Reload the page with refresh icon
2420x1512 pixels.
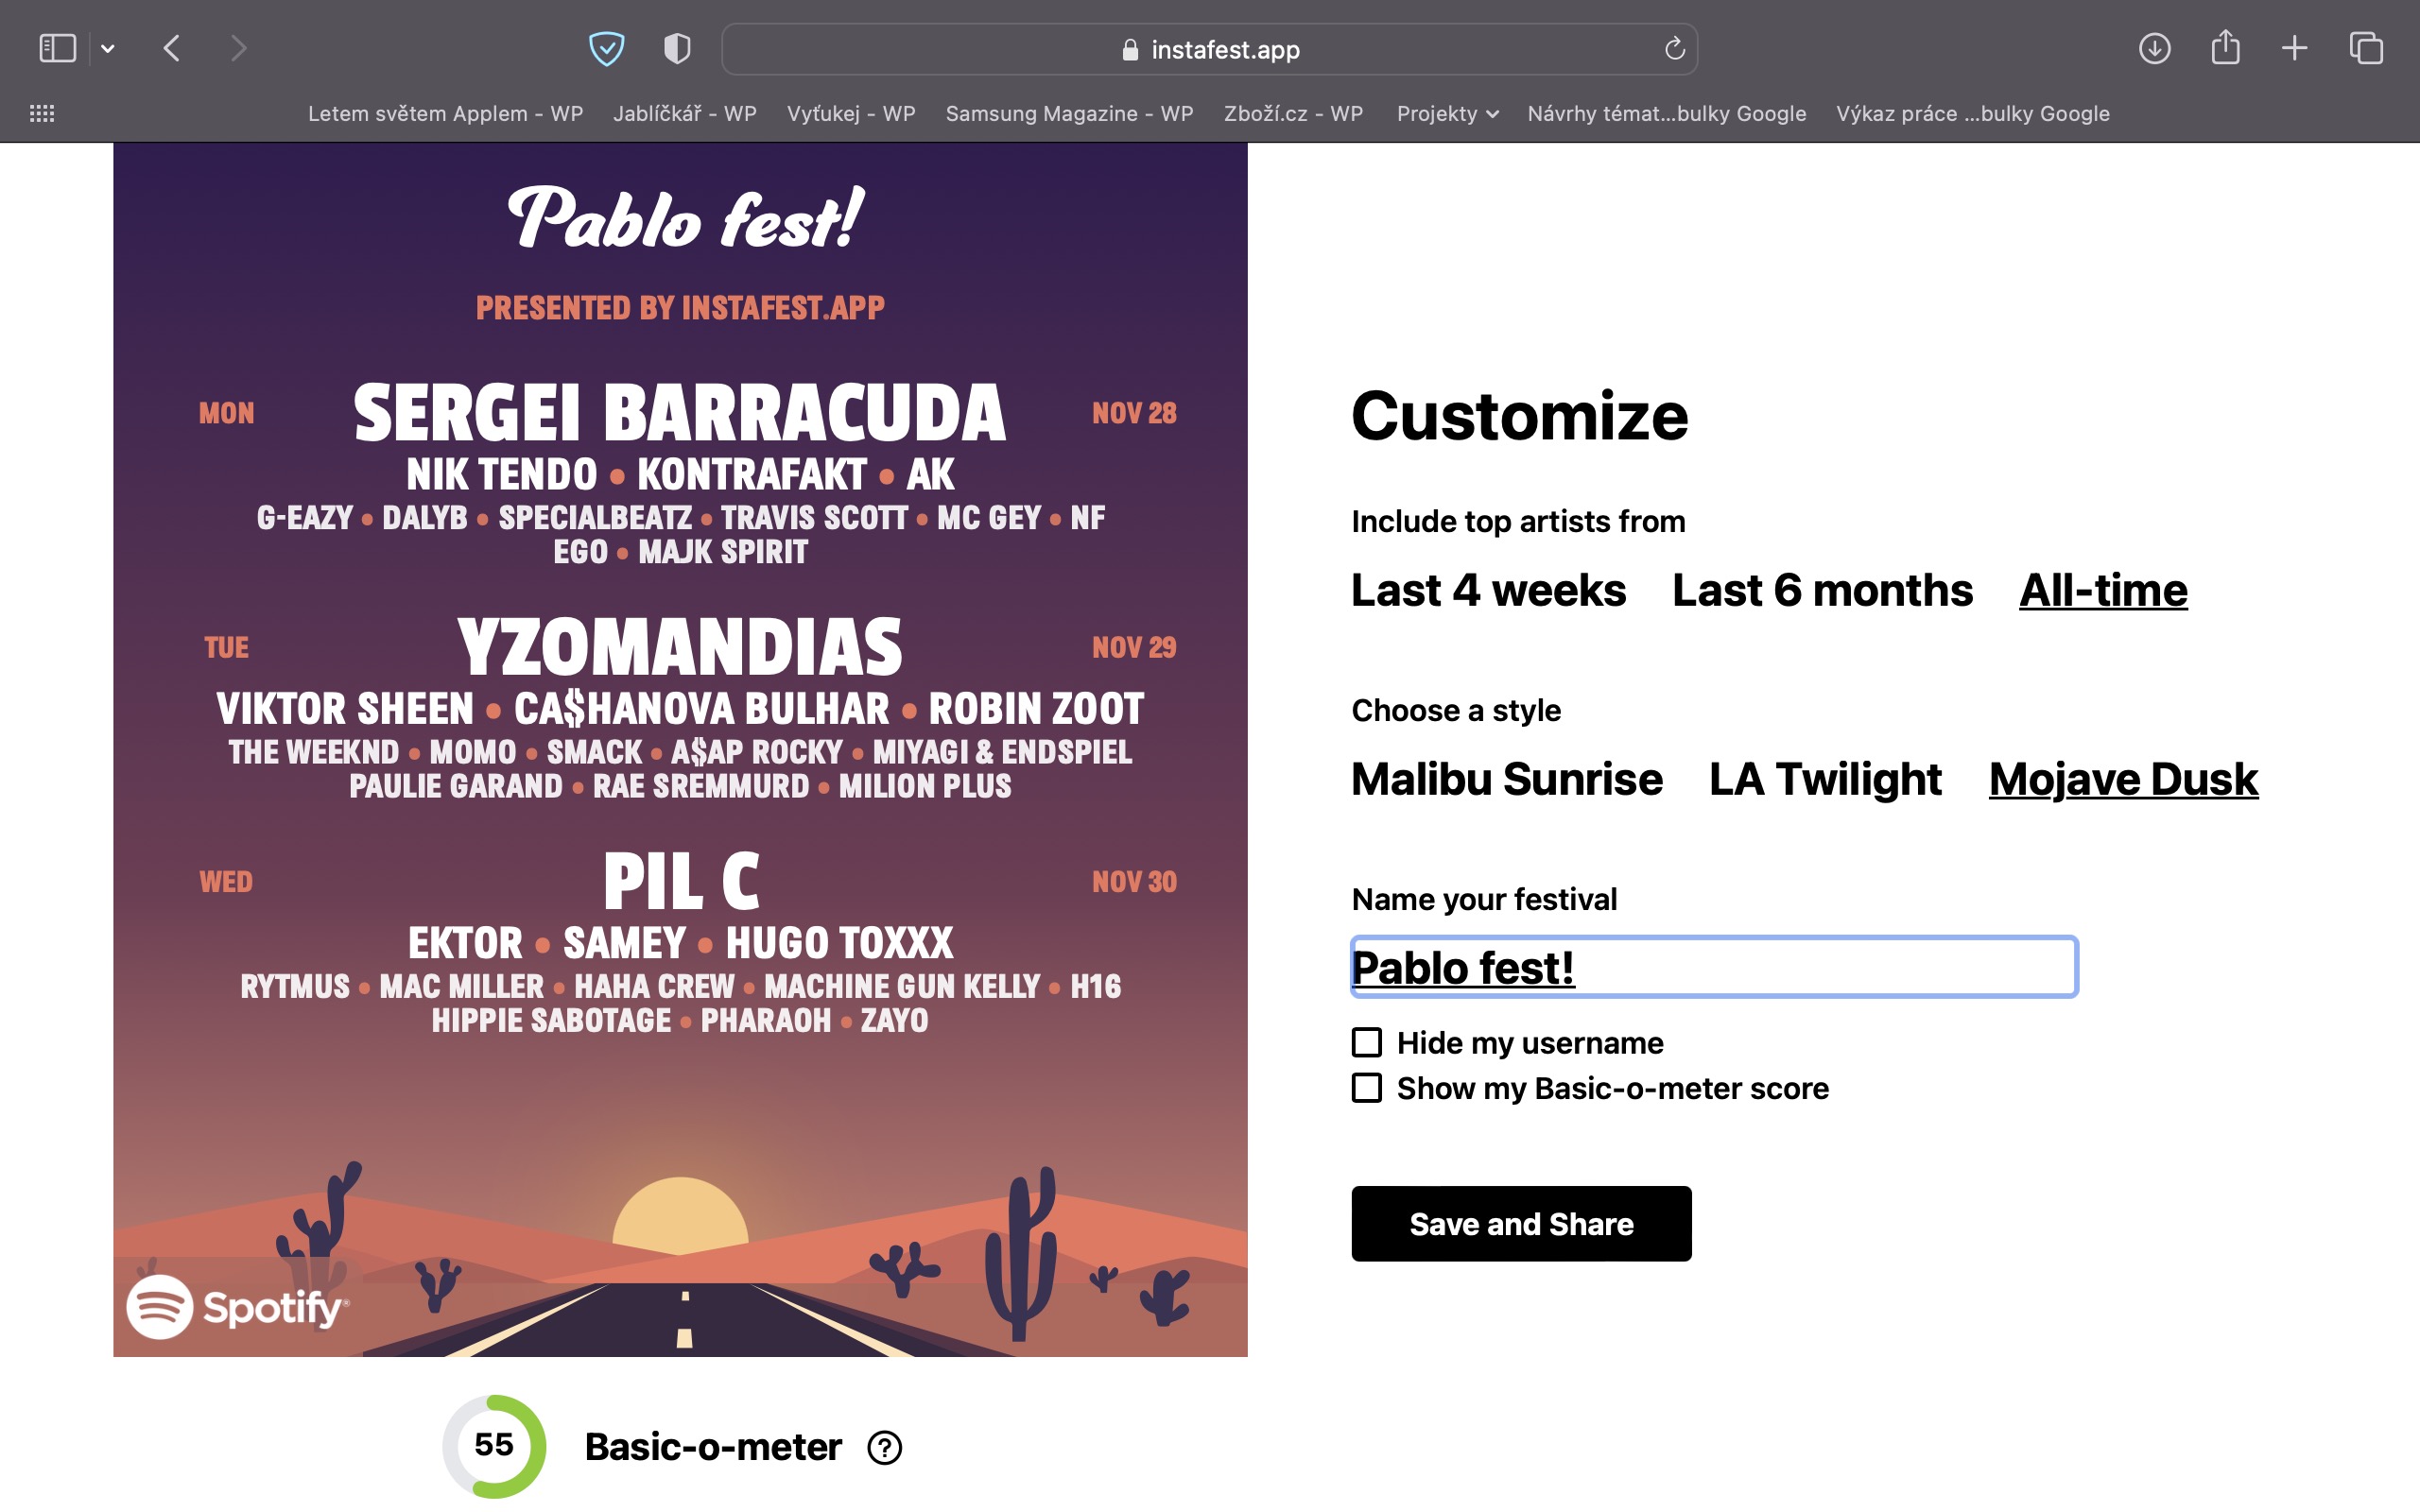click(1675, 48)
